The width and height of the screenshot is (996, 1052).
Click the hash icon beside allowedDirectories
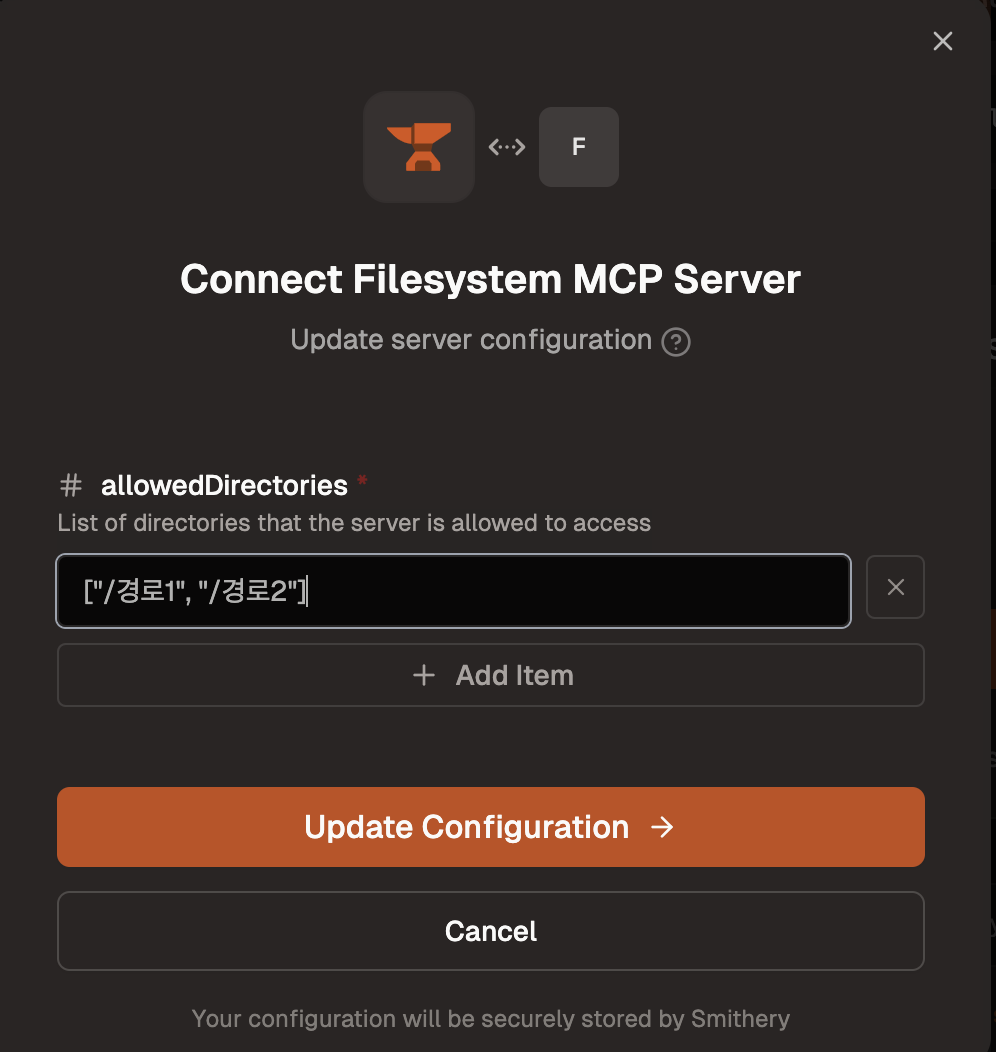[x=71, y=486]
